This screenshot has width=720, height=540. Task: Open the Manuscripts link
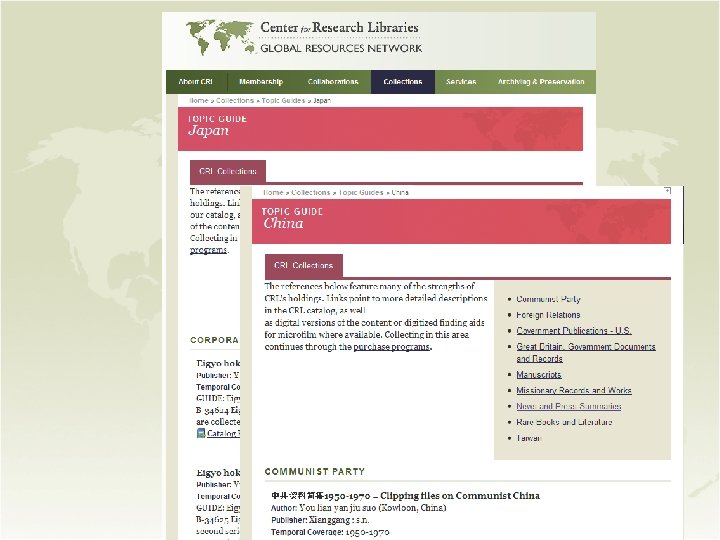539,375
